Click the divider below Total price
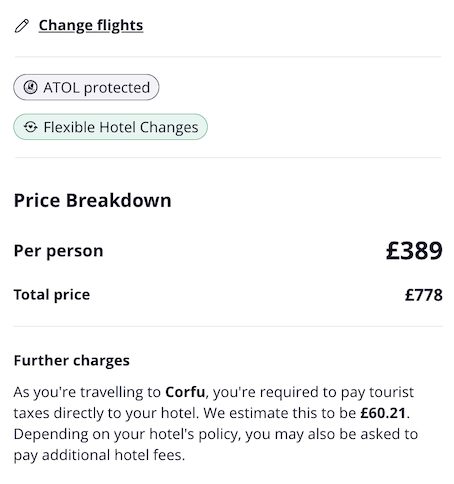454x484 pixels. click(228, 326)
